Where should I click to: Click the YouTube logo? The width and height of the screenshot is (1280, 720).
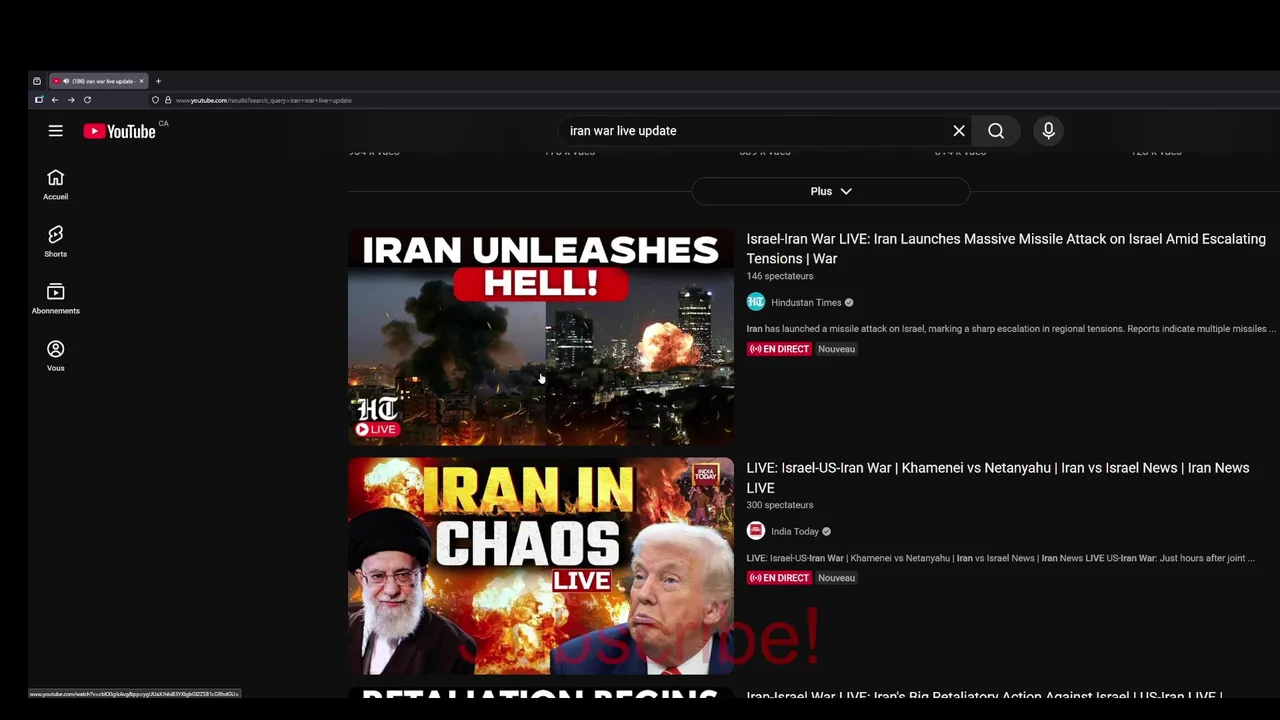120,131
